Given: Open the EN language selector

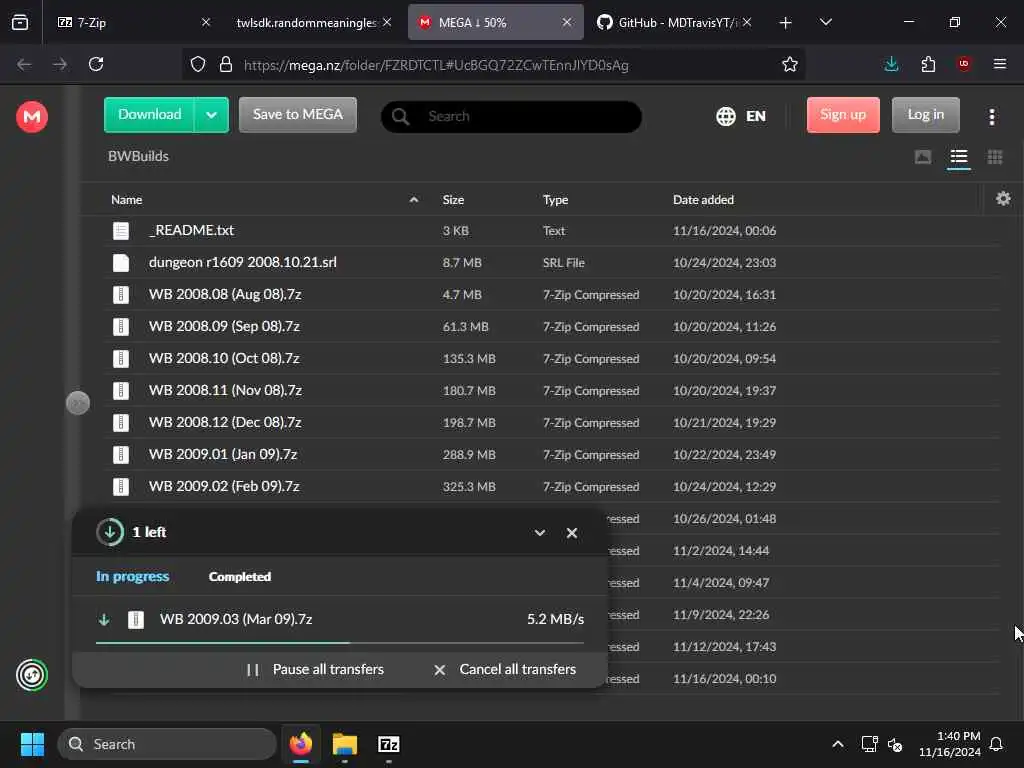Looking at the screenshot, I should click(x=741, y=116).
